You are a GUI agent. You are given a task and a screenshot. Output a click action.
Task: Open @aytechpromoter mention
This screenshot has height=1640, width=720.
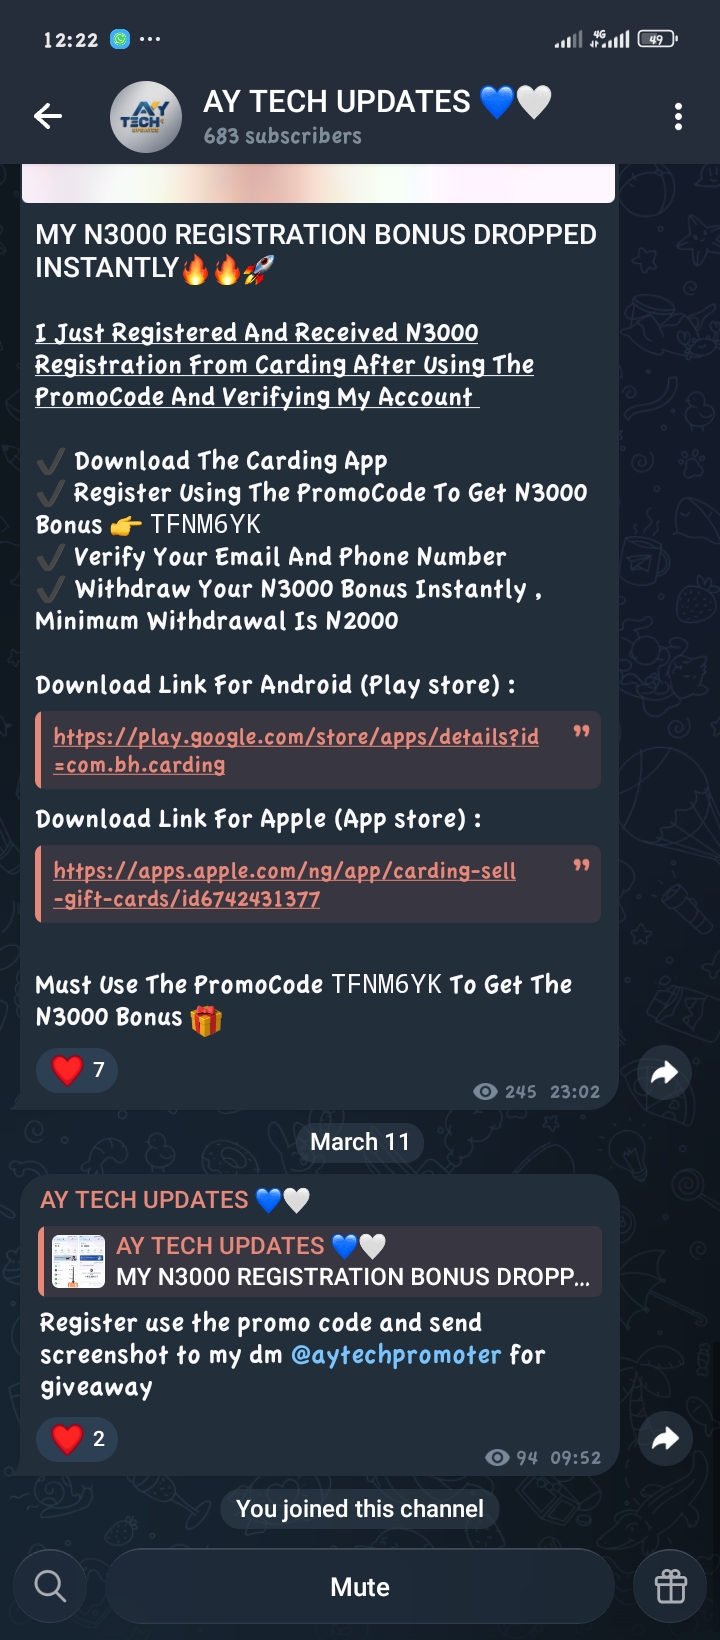click(x=396, y=1355)
